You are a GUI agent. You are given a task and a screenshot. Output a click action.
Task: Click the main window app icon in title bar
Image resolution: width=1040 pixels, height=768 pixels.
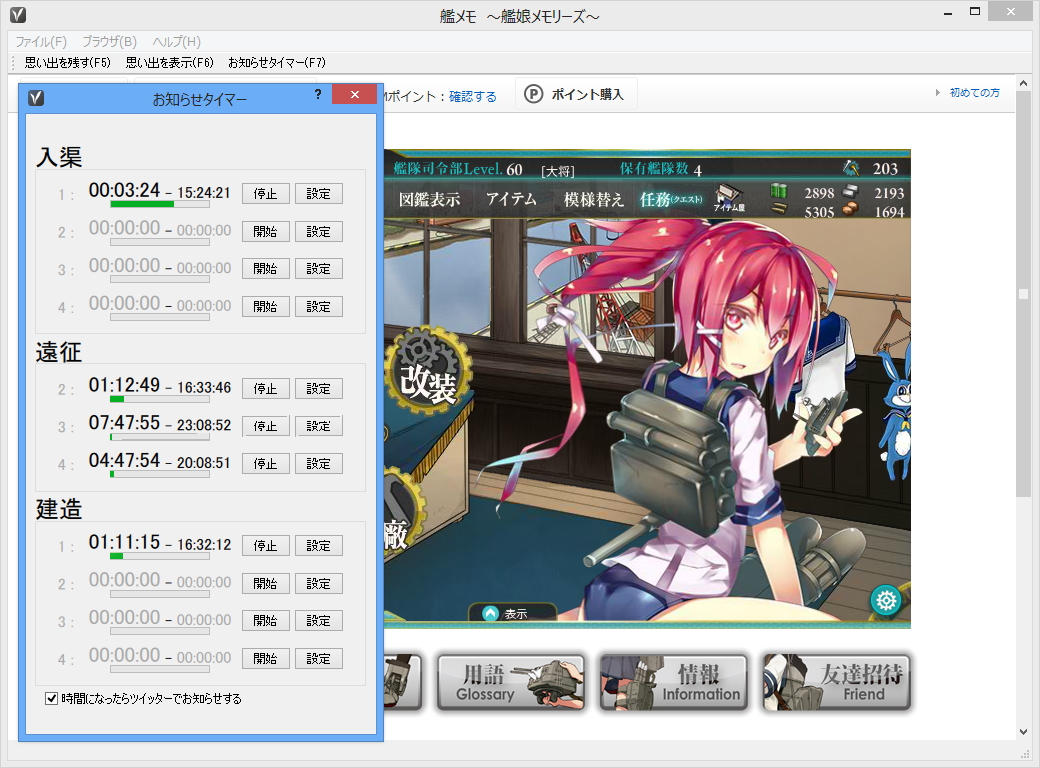click(x=18, y=15)
